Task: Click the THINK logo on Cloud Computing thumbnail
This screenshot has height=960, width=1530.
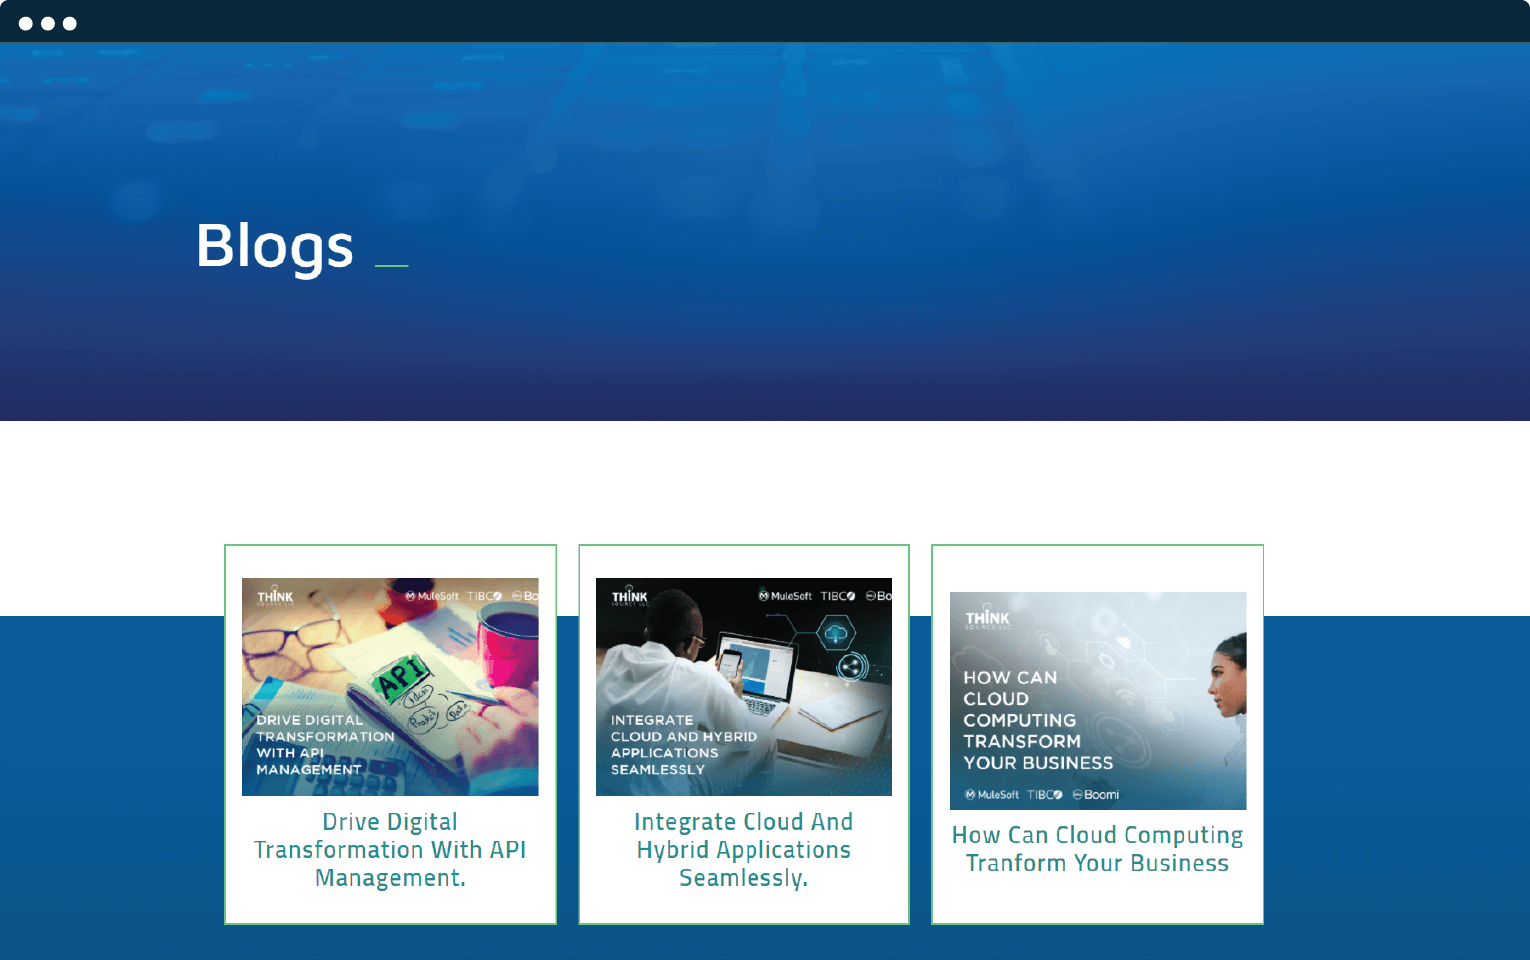Action: coord(987,619)
